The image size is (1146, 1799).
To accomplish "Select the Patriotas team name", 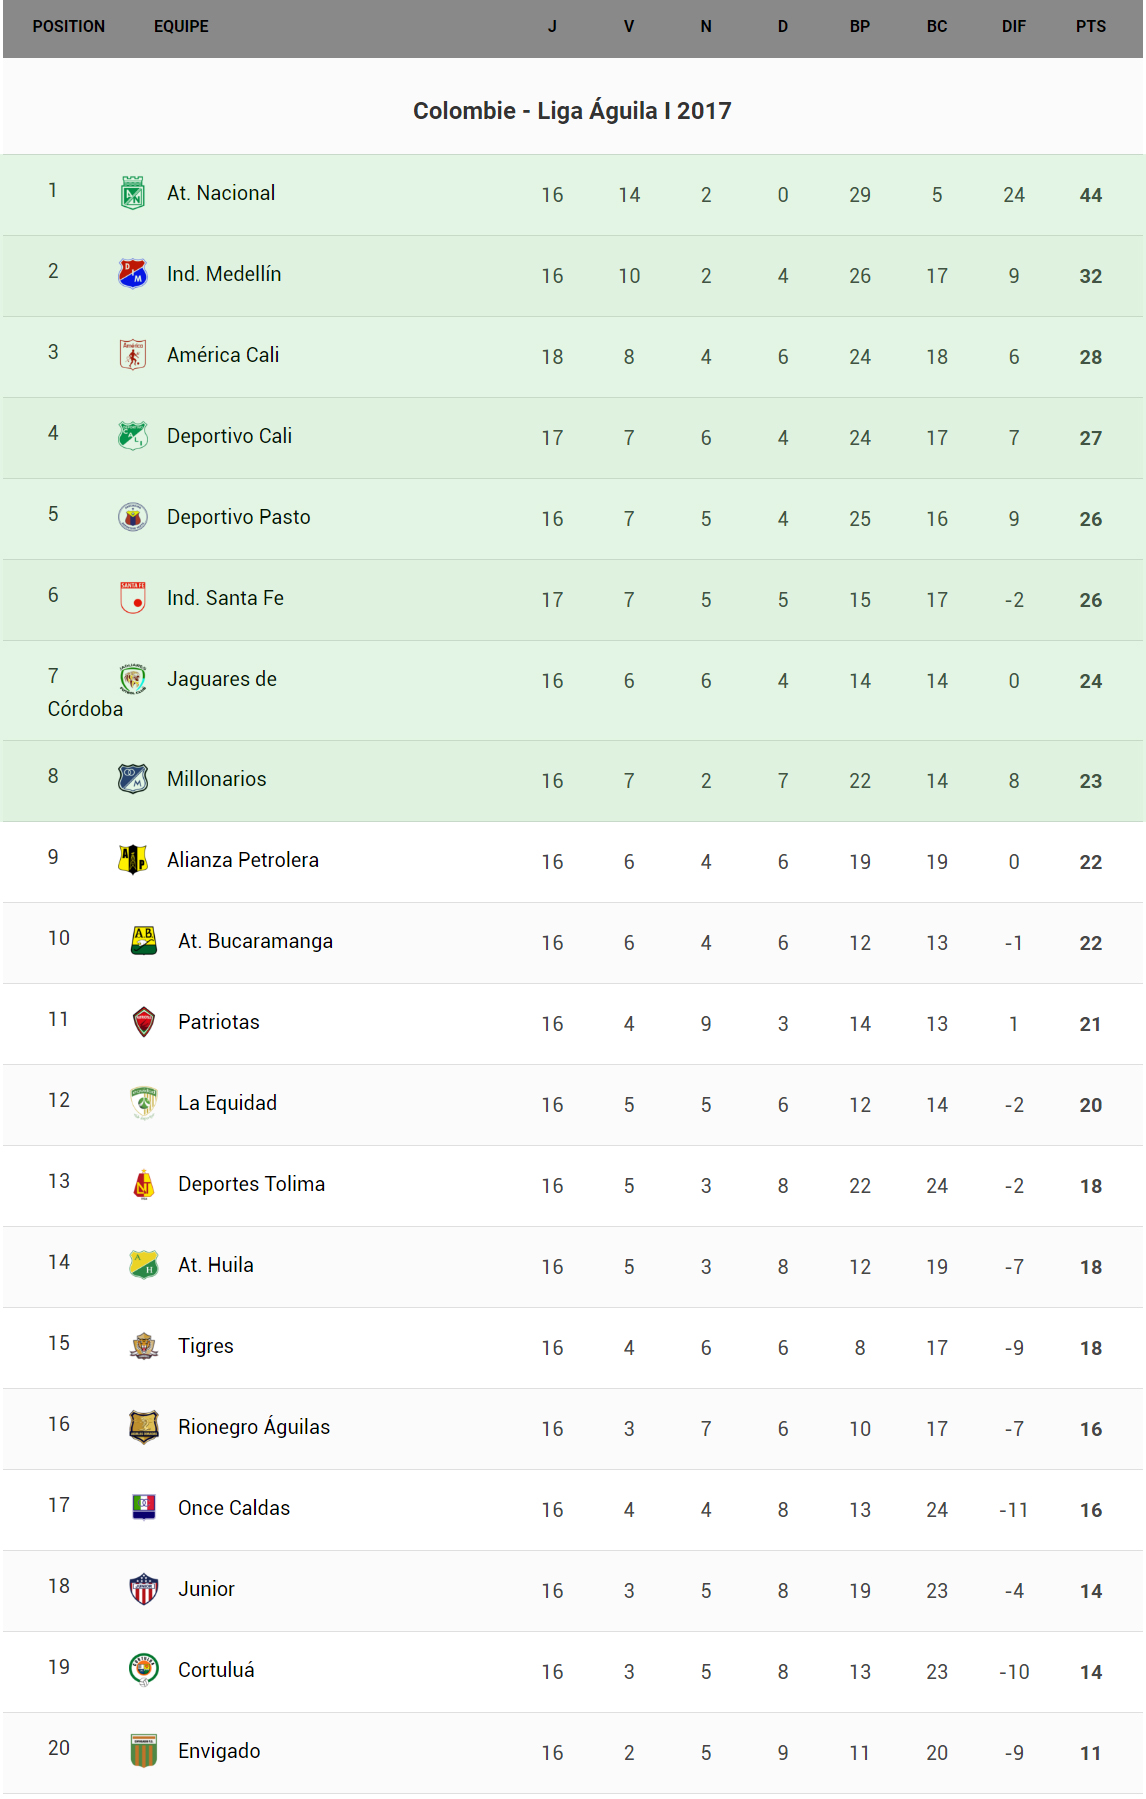I will click(218, 1022).
